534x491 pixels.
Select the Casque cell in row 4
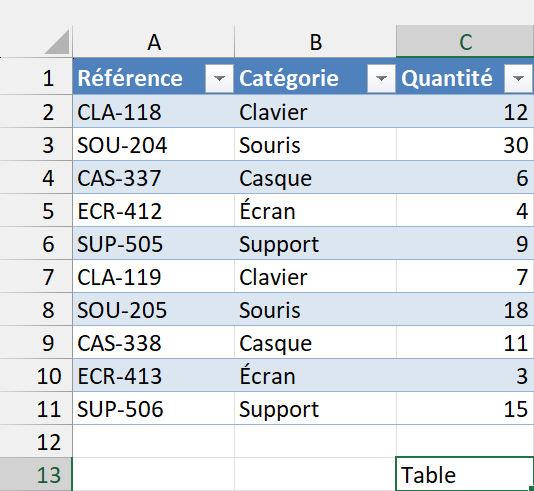click(315, 178)
